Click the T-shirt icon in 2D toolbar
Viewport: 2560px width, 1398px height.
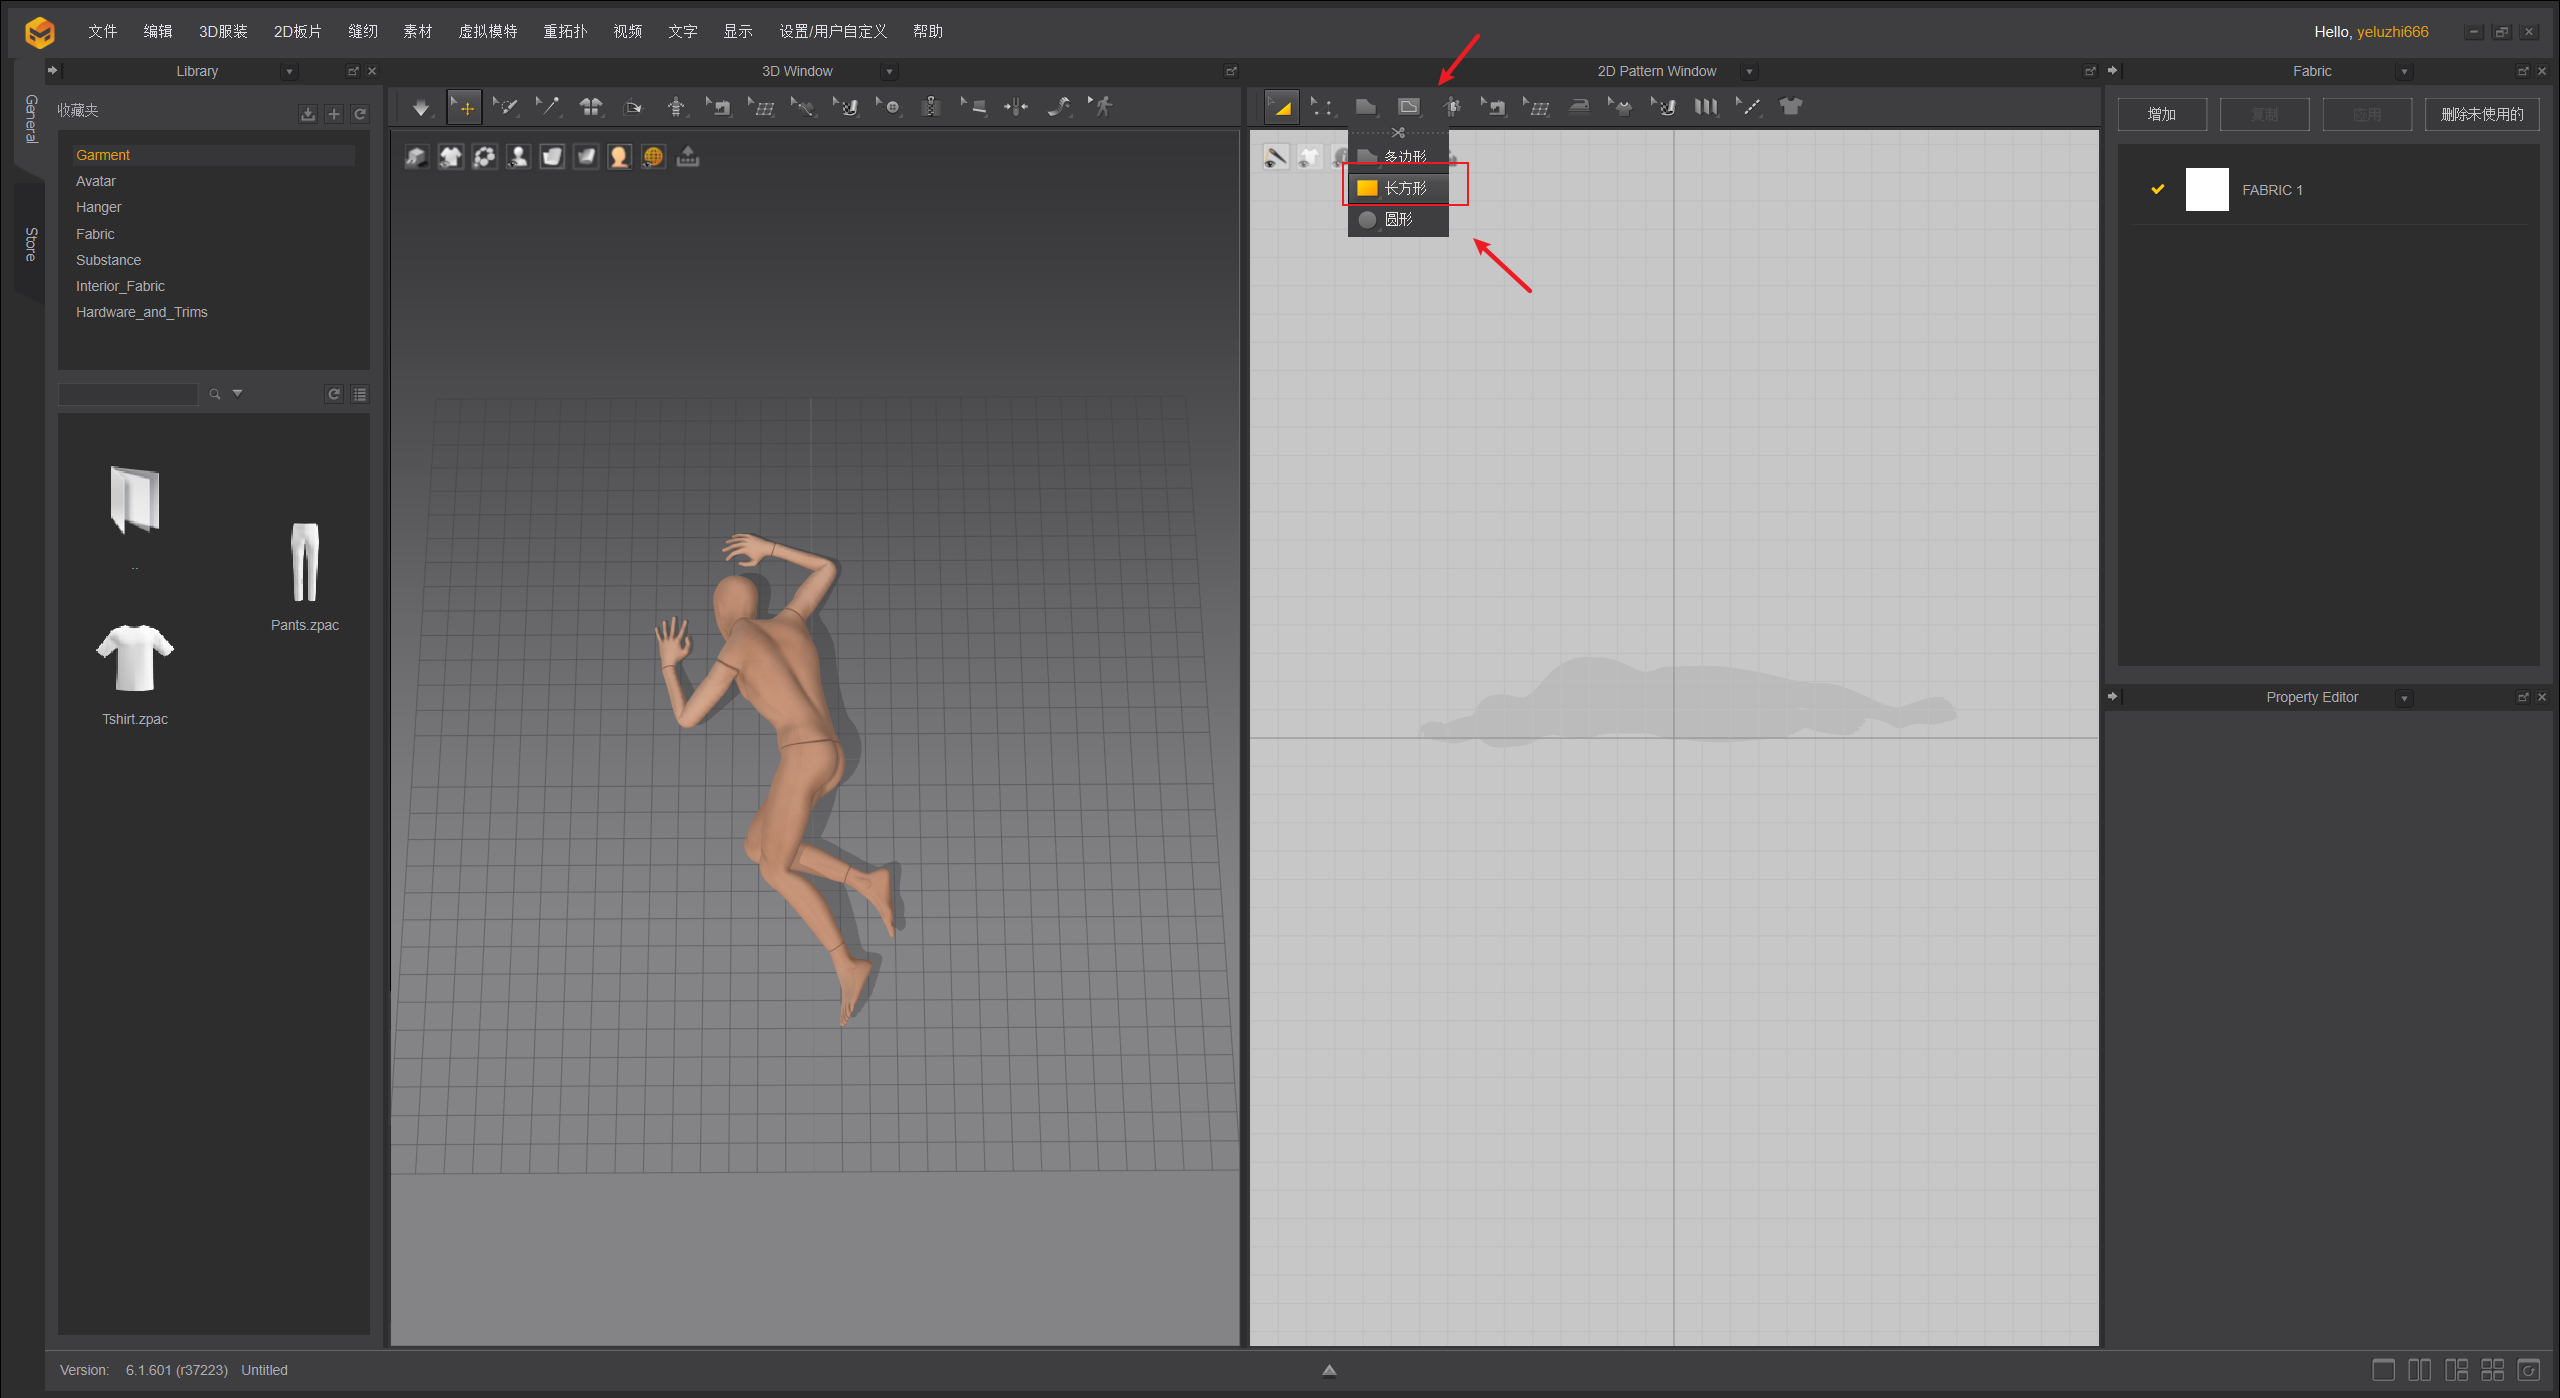pyautogui.click(x=1791, y=107)
